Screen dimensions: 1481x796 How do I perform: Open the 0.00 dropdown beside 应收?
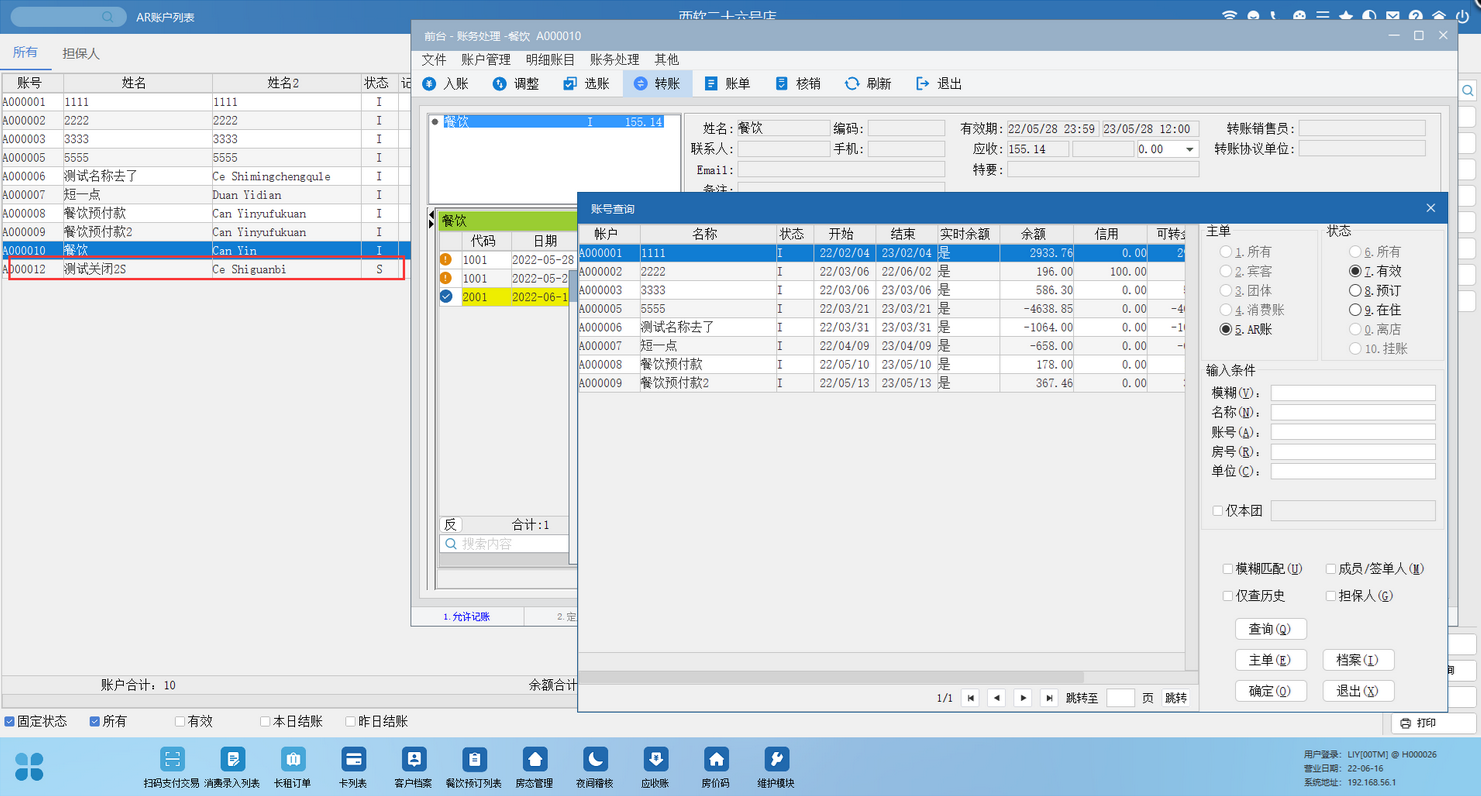click(1190, 149)
